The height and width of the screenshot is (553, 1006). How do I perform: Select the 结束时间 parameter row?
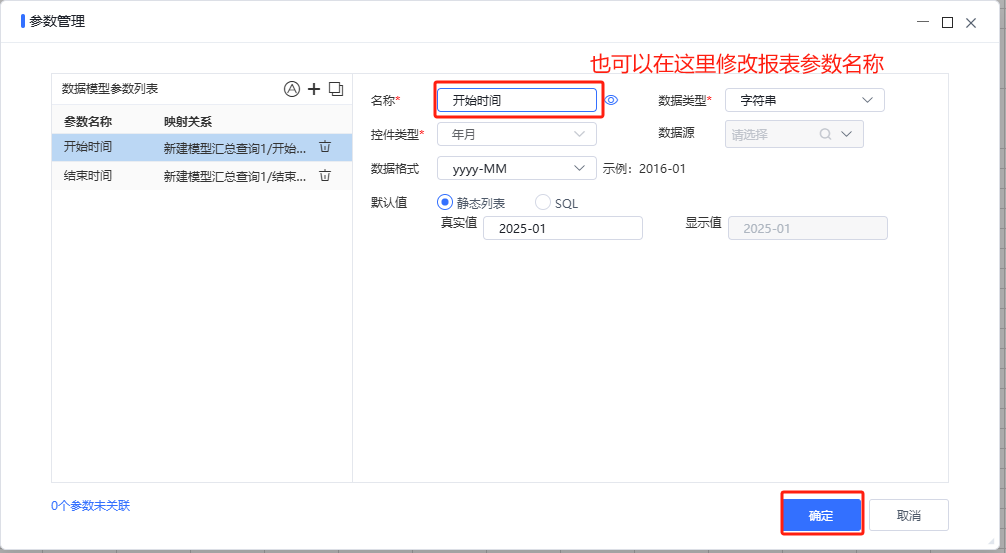tap(201, 176)
